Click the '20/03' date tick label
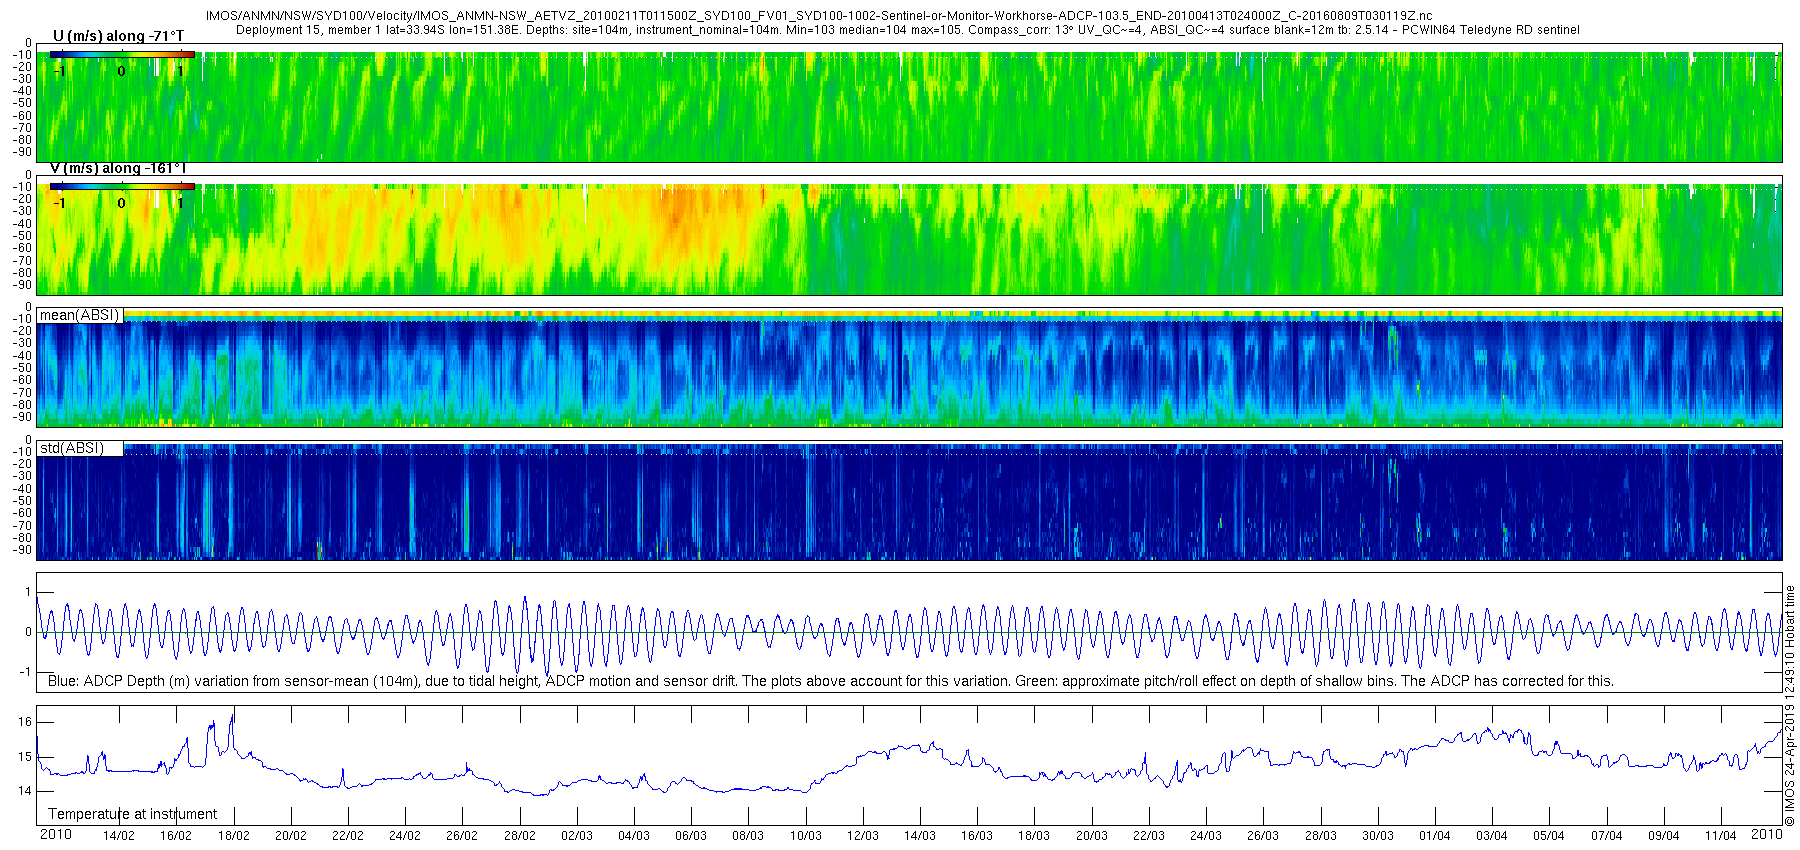The height and width of the screenshot is (850, 1800). (1092, 835)
